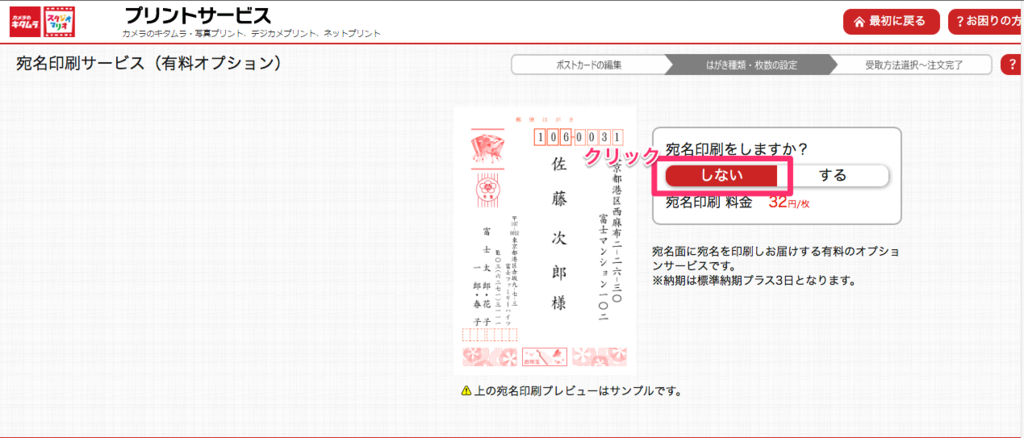Click the カメラのキタムラ logo
The height and width of the screenshot is (438, 1024).
point(24,22)
